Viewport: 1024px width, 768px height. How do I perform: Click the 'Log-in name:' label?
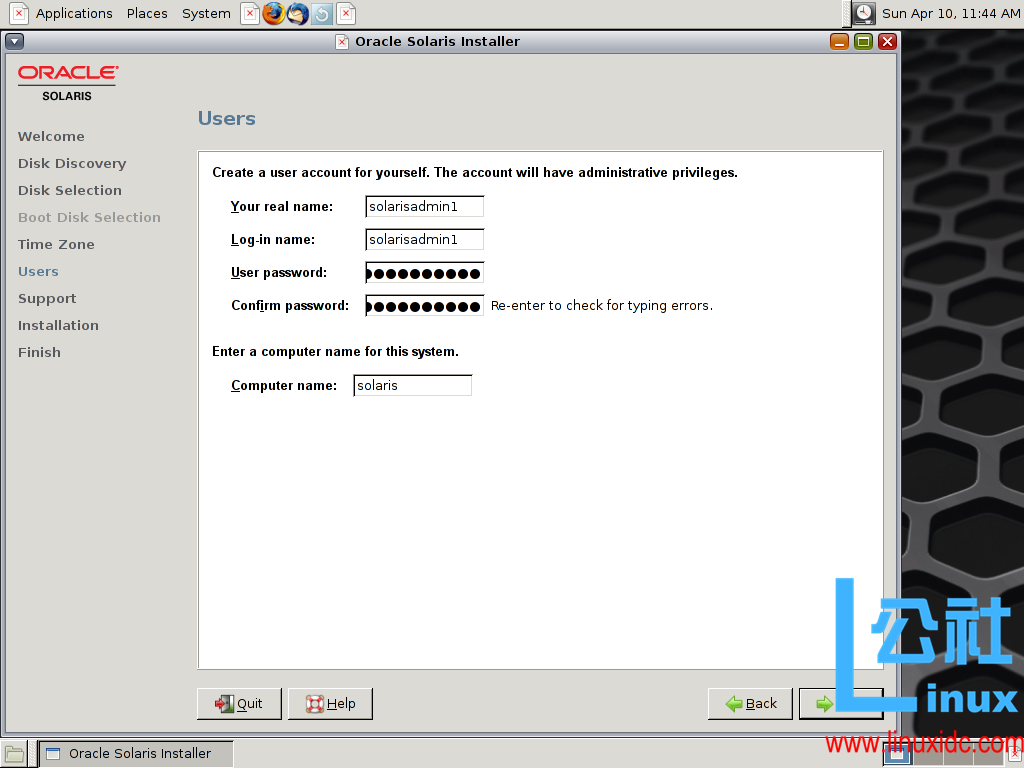click(x=272, y=240)
